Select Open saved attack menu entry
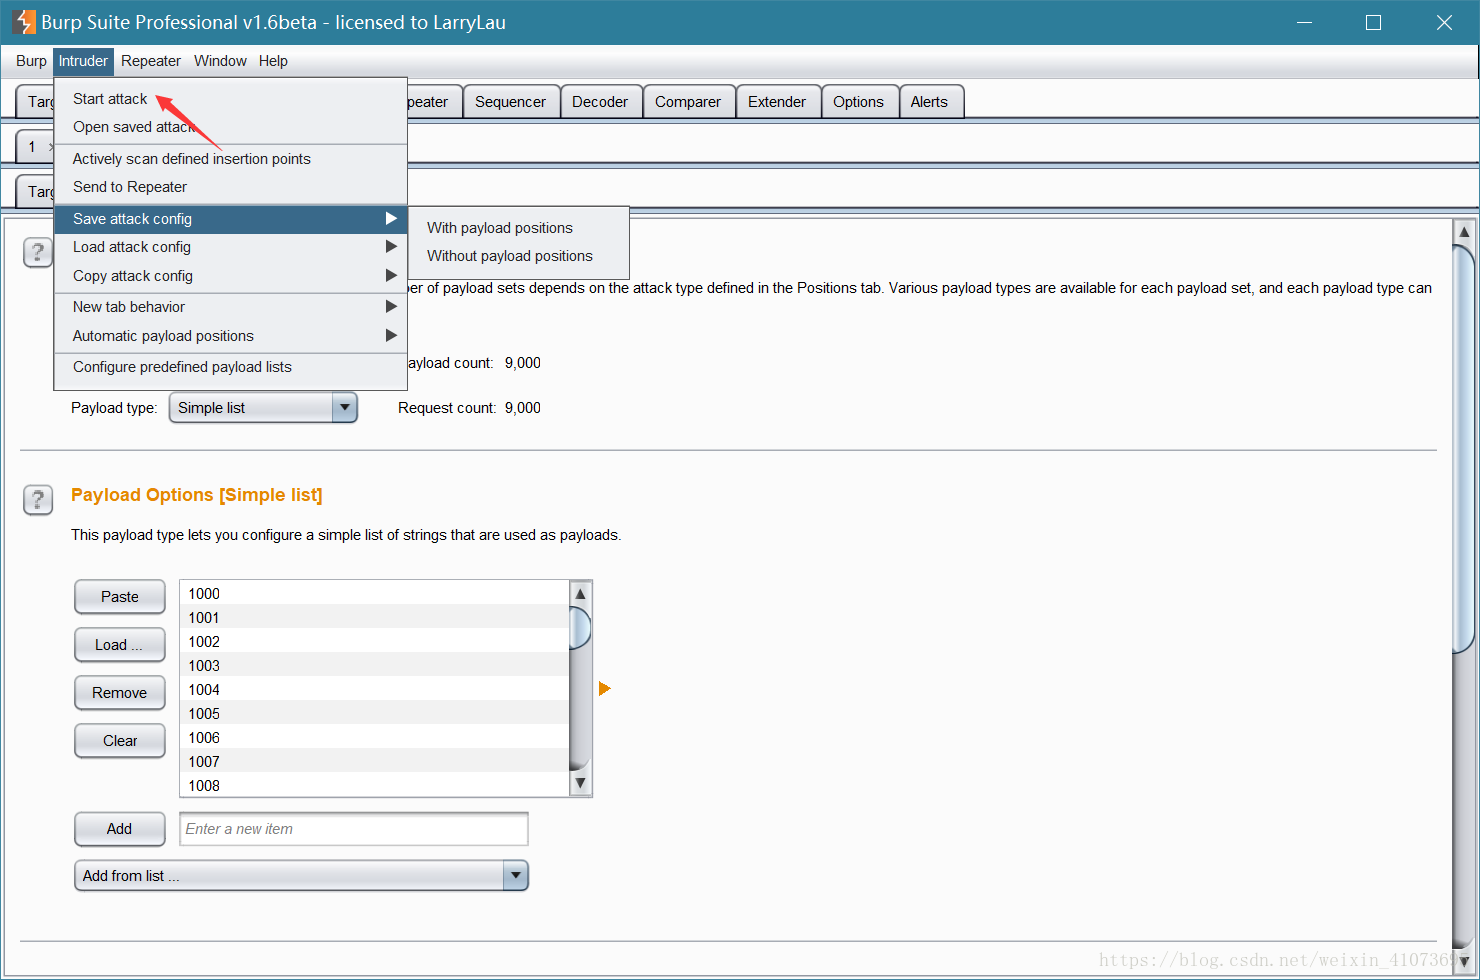 230,127
